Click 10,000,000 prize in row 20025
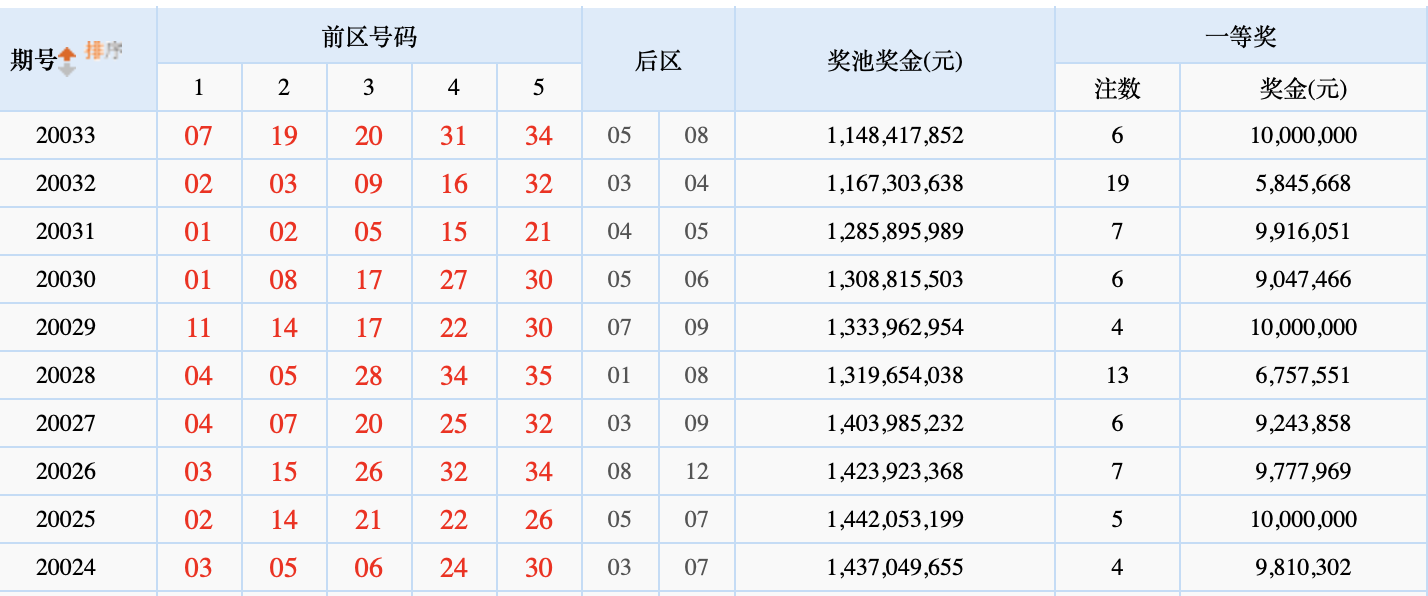This screenshot has height=596, width=1428. [1303, 519]
